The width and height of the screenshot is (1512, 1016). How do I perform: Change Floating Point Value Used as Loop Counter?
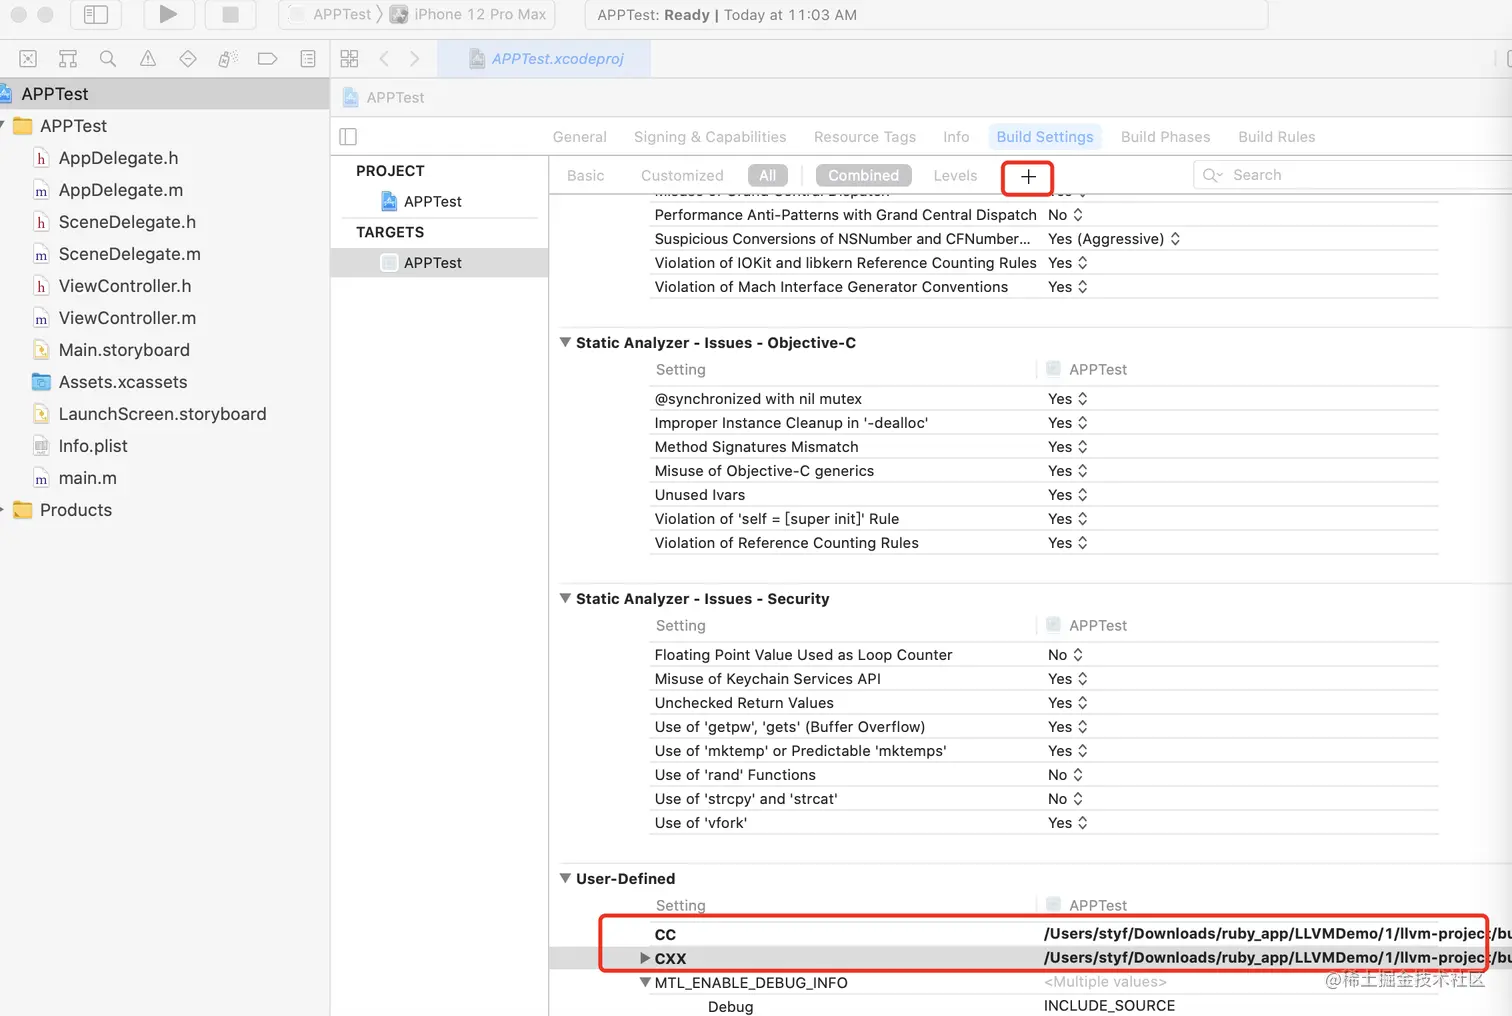coord(1066,655)
